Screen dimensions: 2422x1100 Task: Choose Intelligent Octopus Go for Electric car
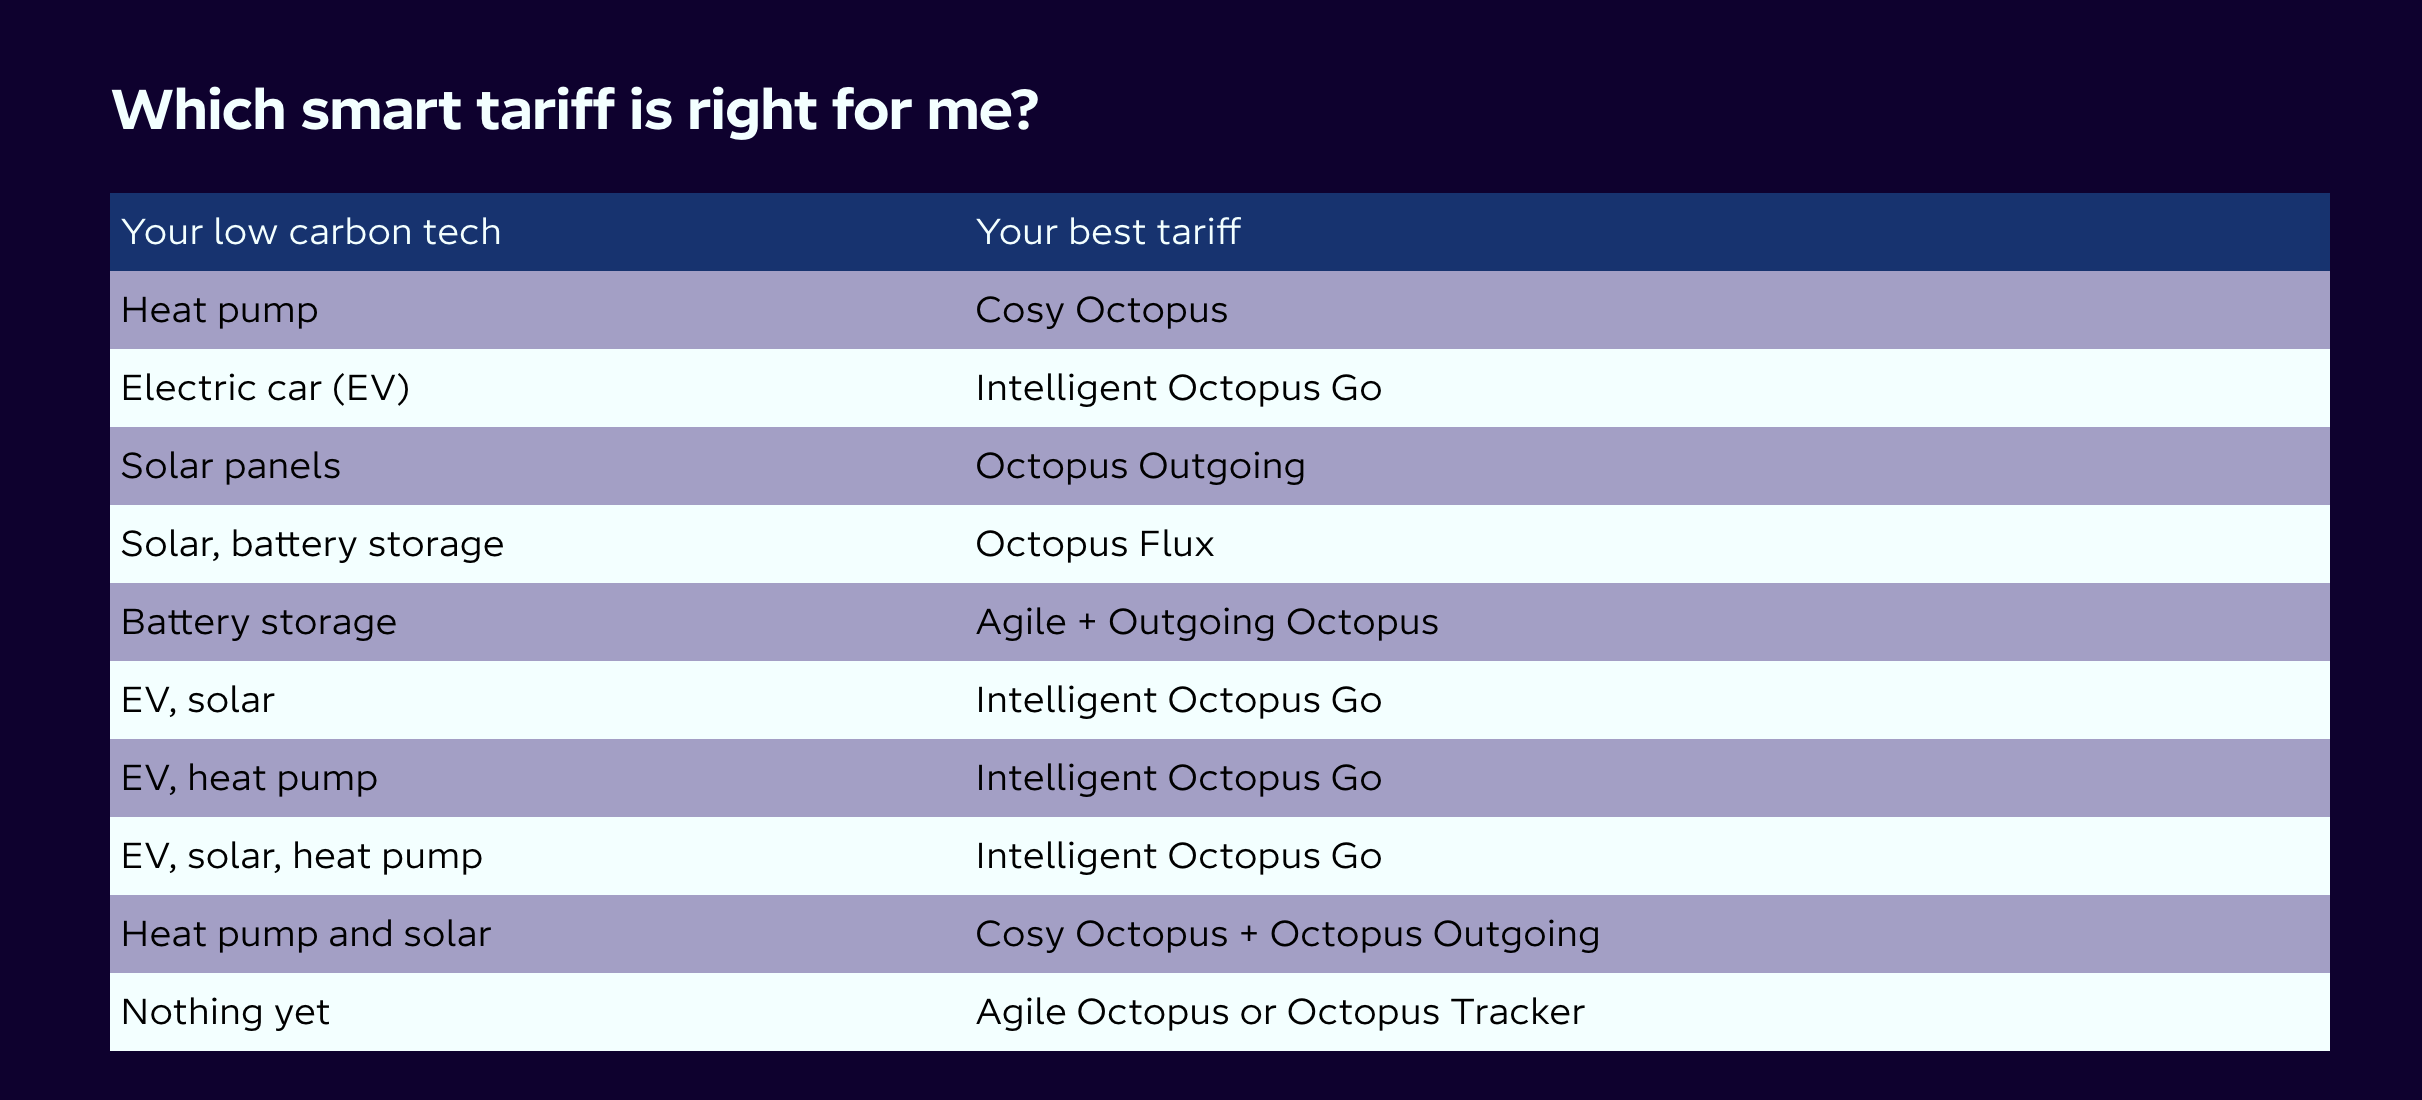point(1179,389)
